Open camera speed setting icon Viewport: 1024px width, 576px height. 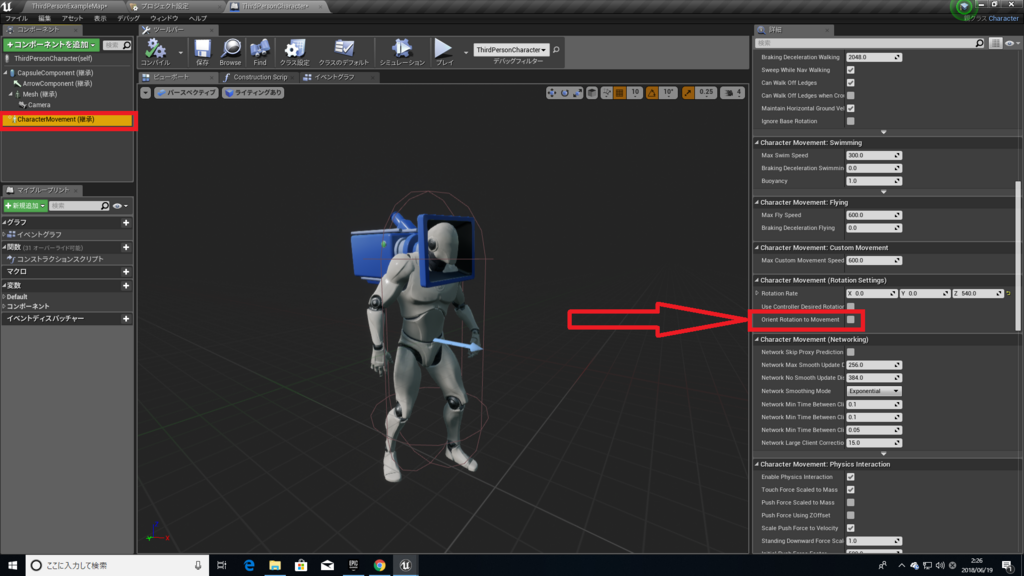click(x=732, y=93)
